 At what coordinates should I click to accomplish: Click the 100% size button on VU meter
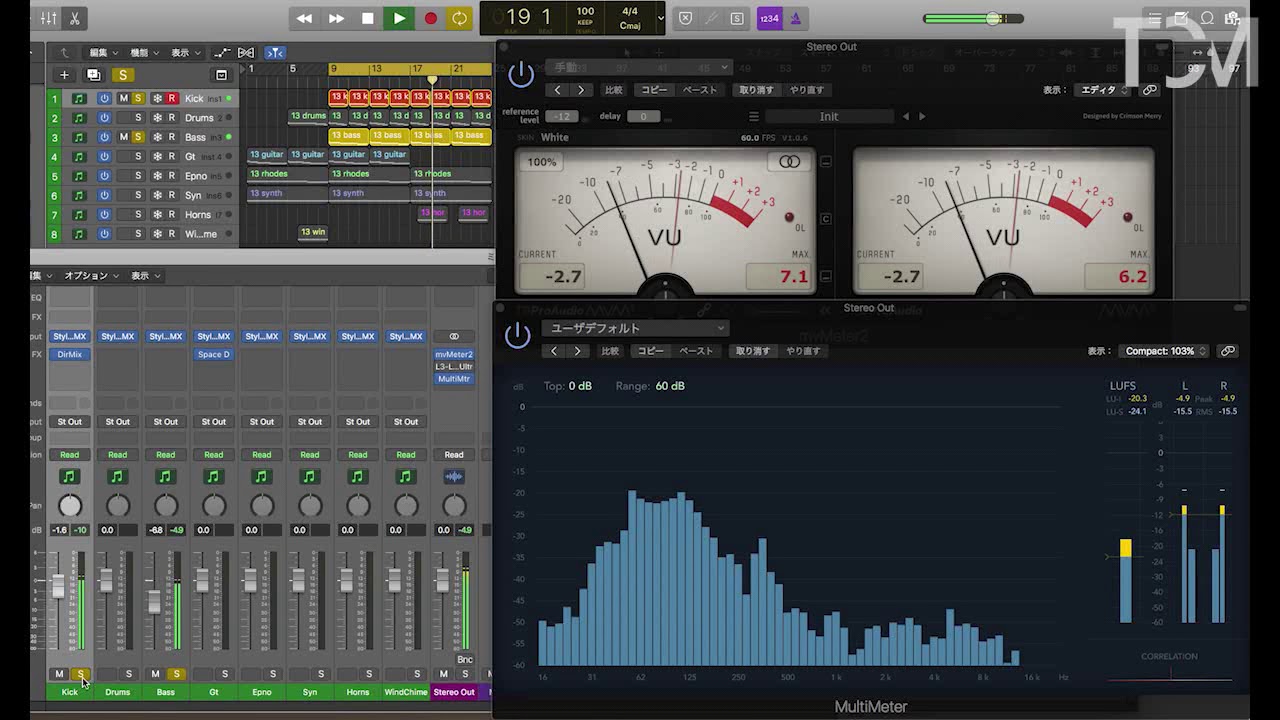tap(542, 162)
